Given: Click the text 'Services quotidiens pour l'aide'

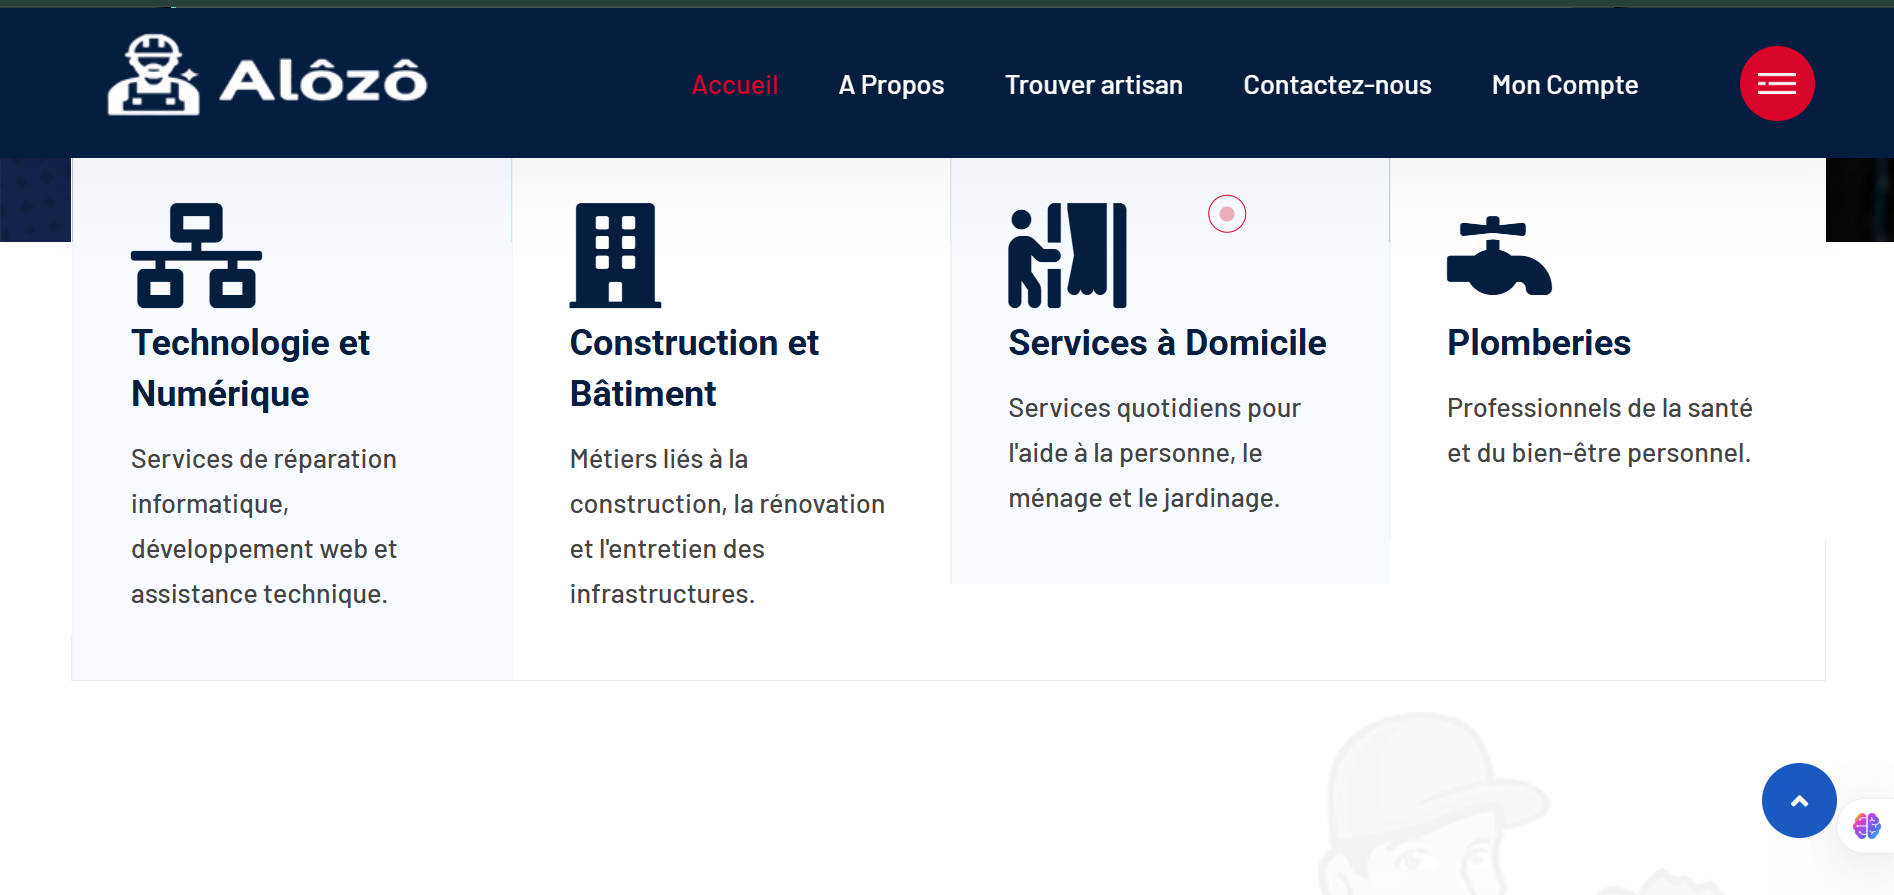Looking at the screenshot, I should point(1154,430).
